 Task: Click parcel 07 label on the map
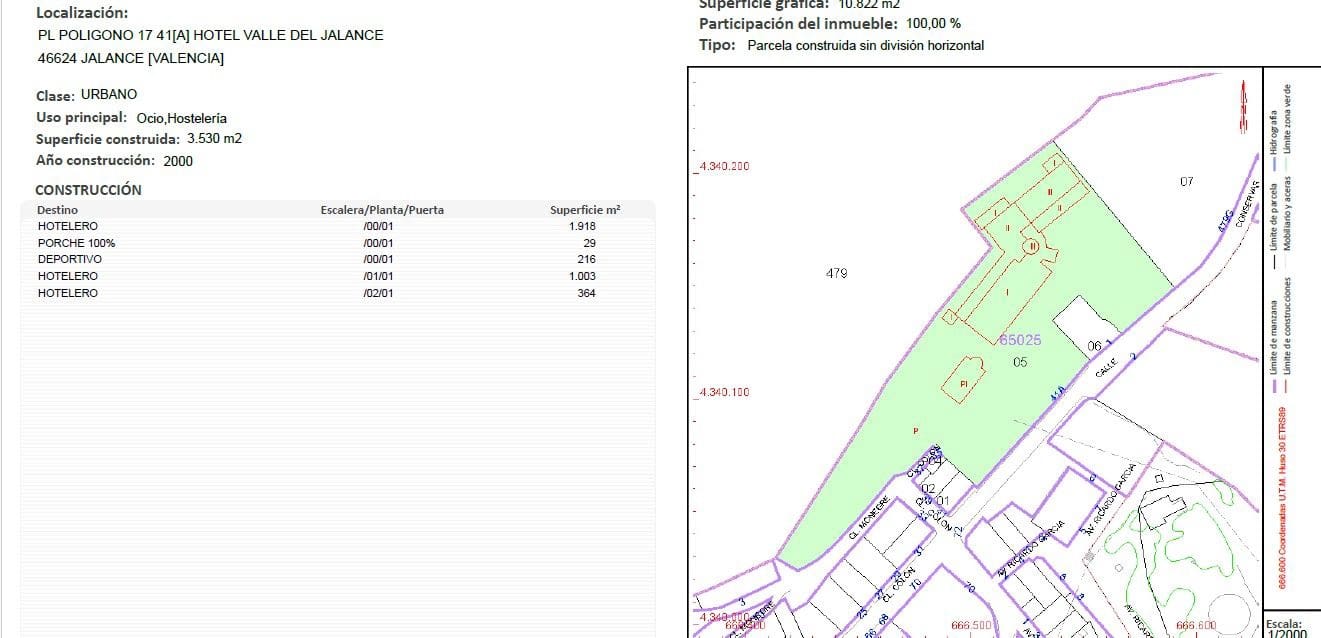click(1186, 181)
